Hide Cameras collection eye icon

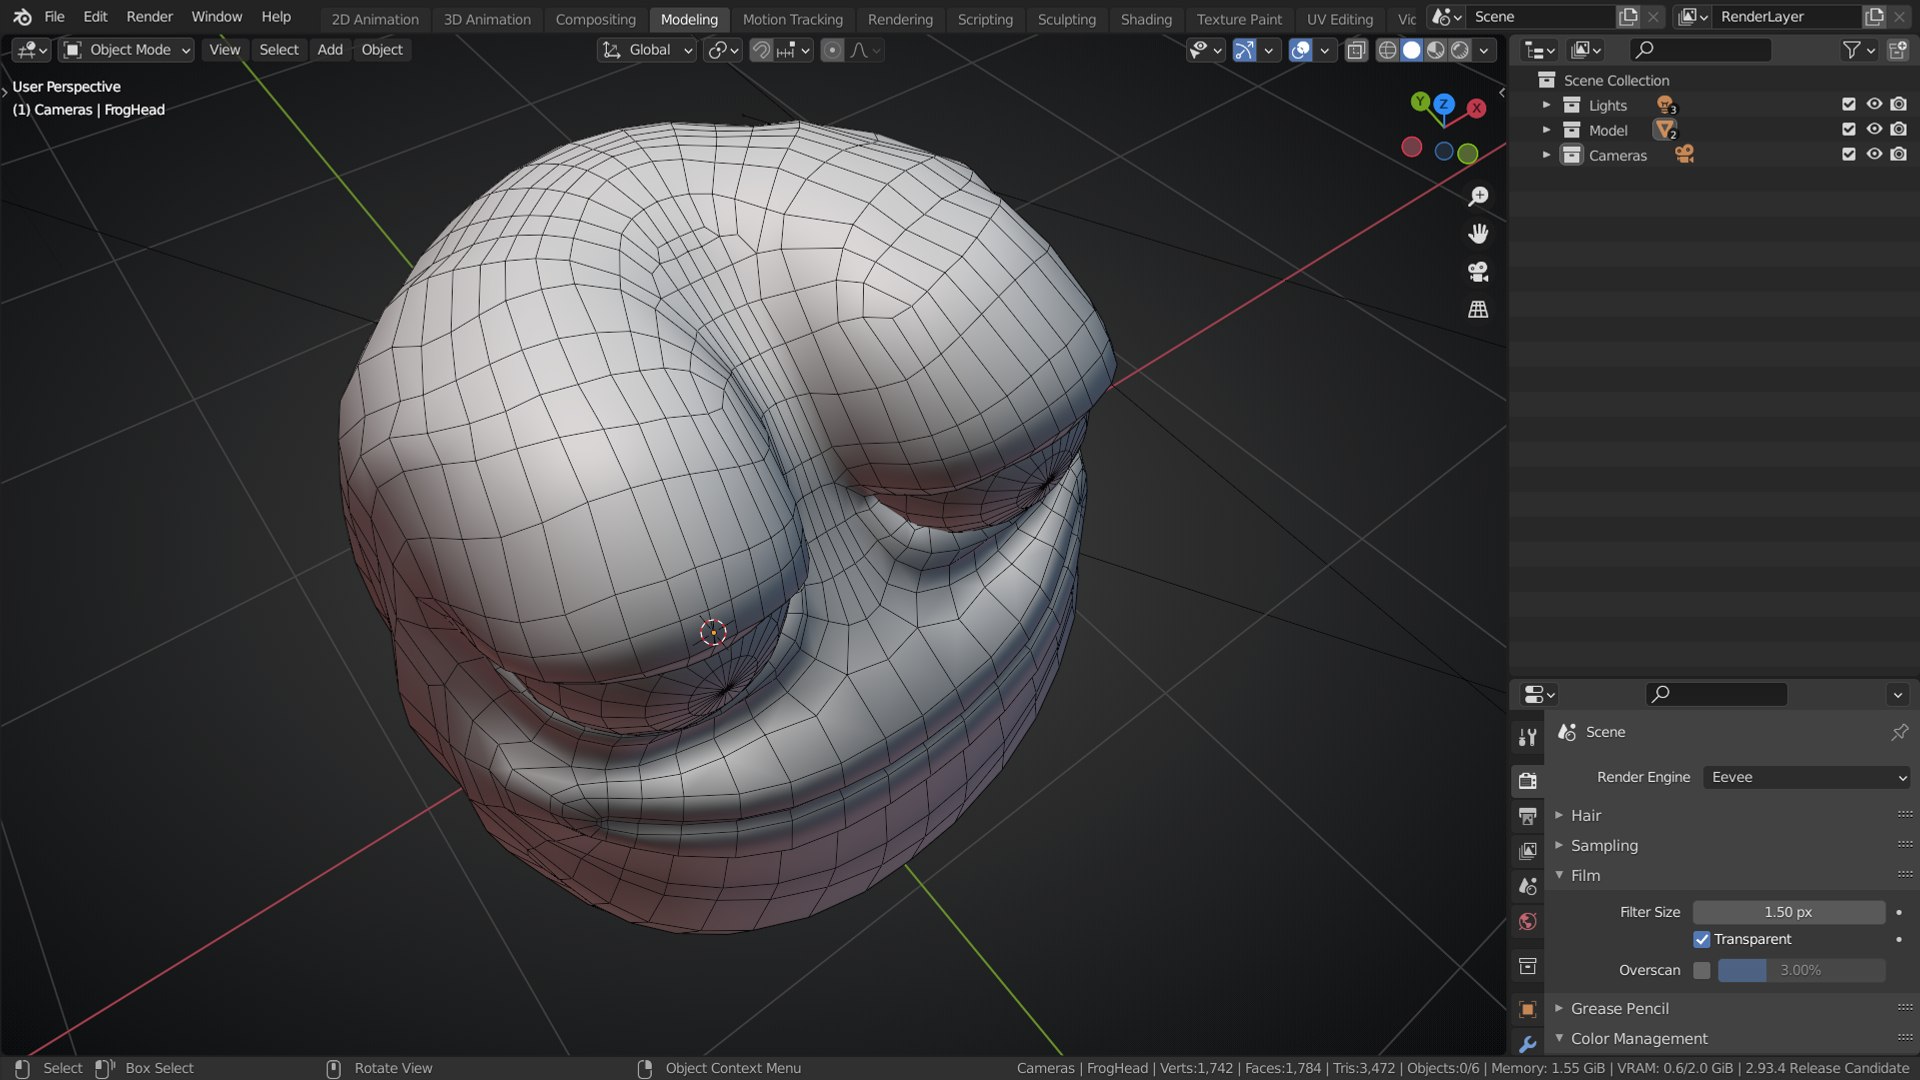coord(1874,155)
